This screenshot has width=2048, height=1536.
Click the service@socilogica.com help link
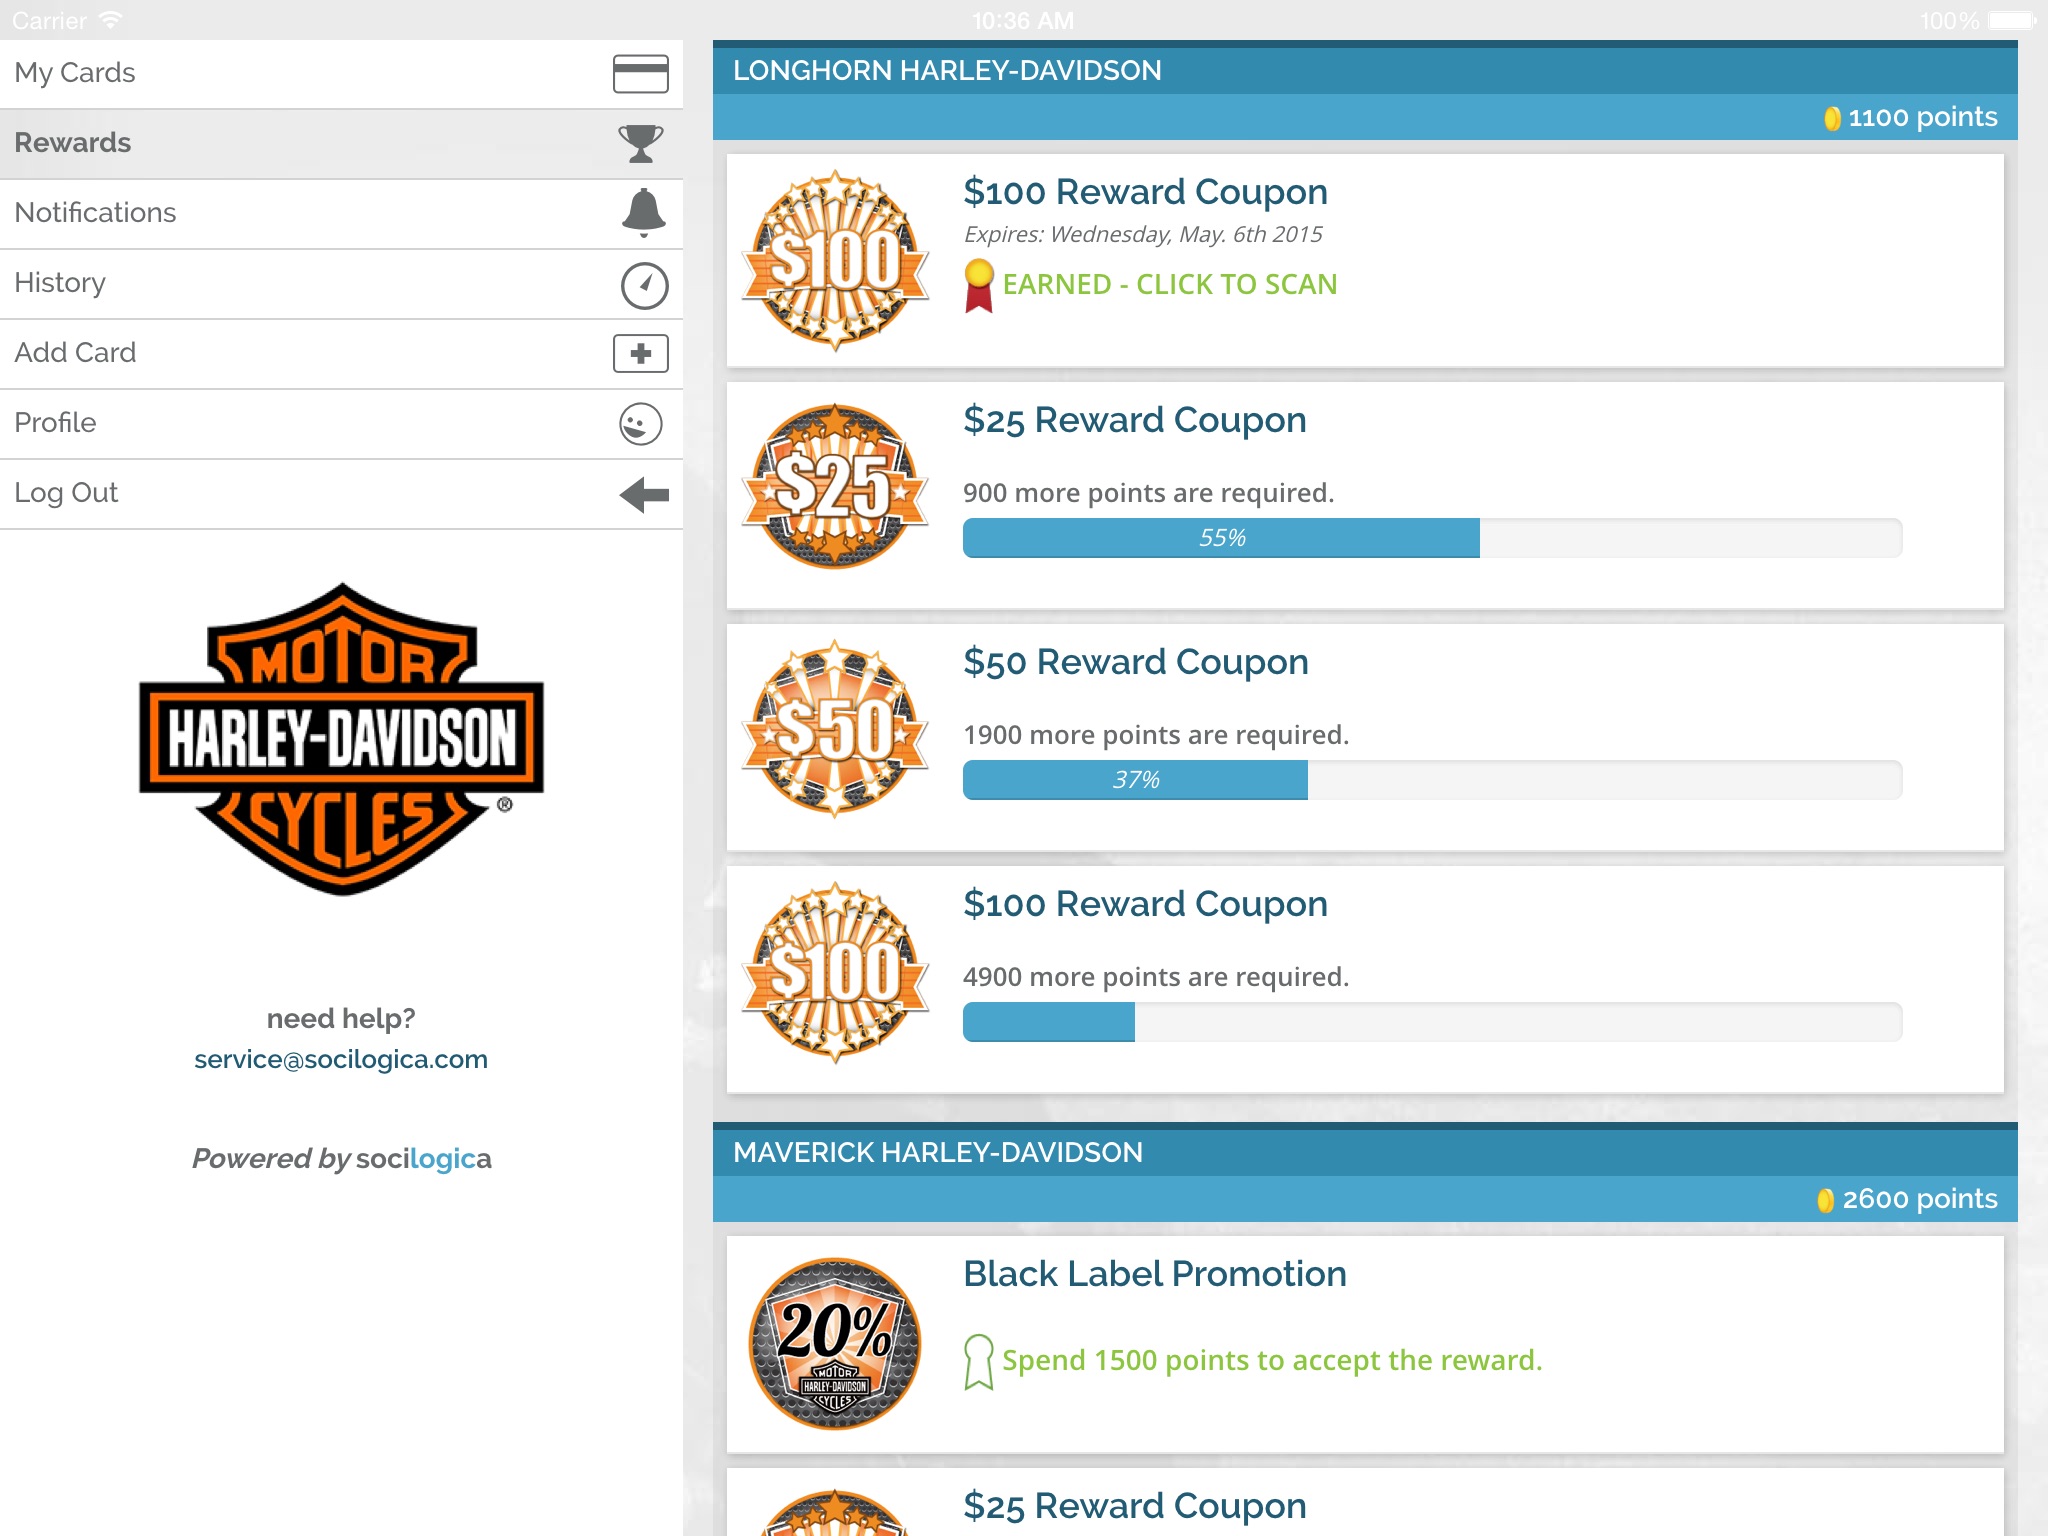(x=342, y=1058)
